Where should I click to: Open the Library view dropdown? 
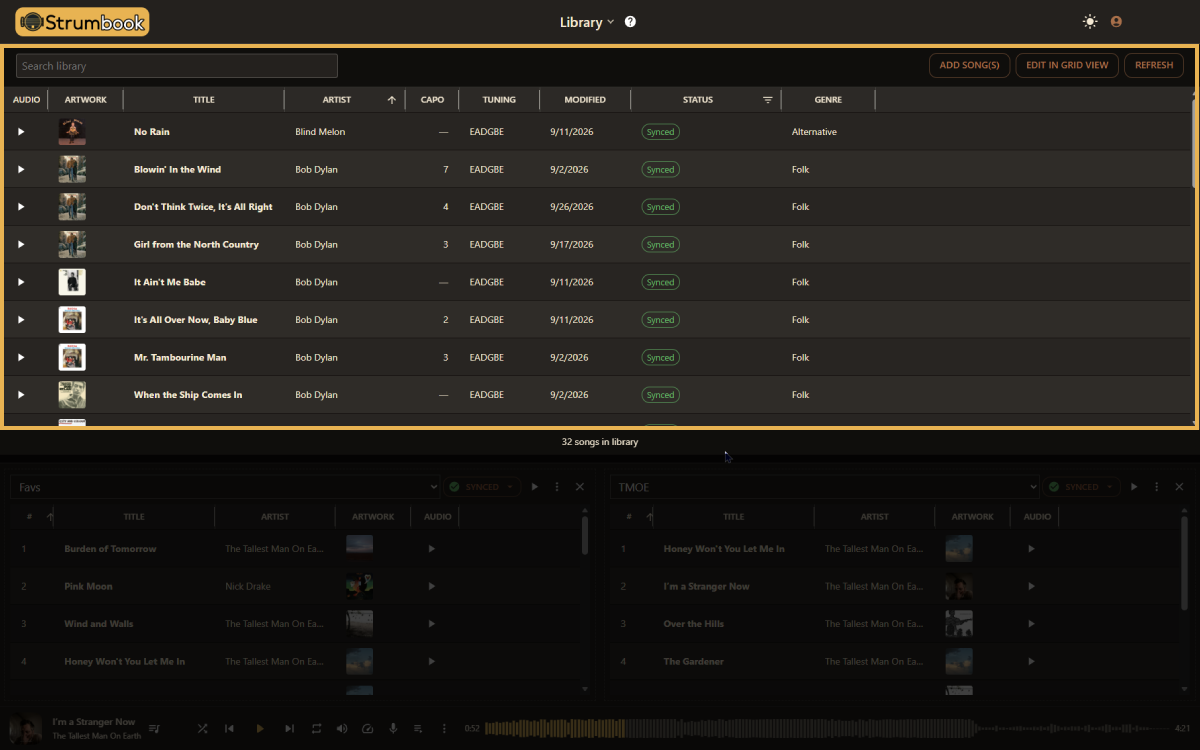[x=587, y=22]
